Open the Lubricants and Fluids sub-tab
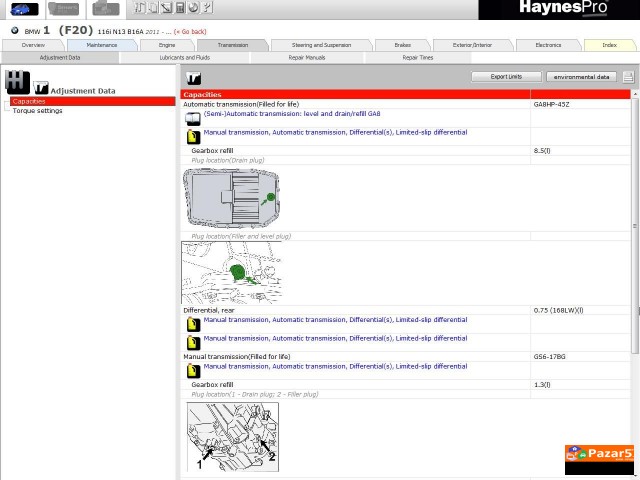The height and width of the screenshot is (480, 640). coord(184,58)
